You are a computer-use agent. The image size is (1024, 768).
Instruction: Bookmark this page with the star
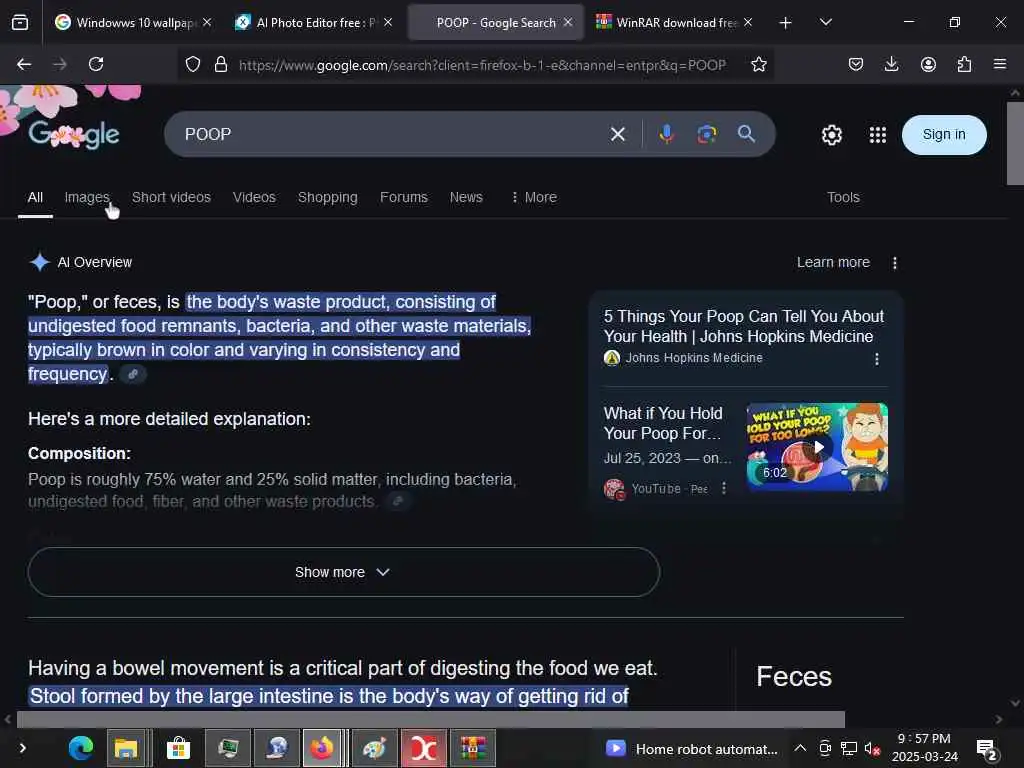(x=758, y=64)
